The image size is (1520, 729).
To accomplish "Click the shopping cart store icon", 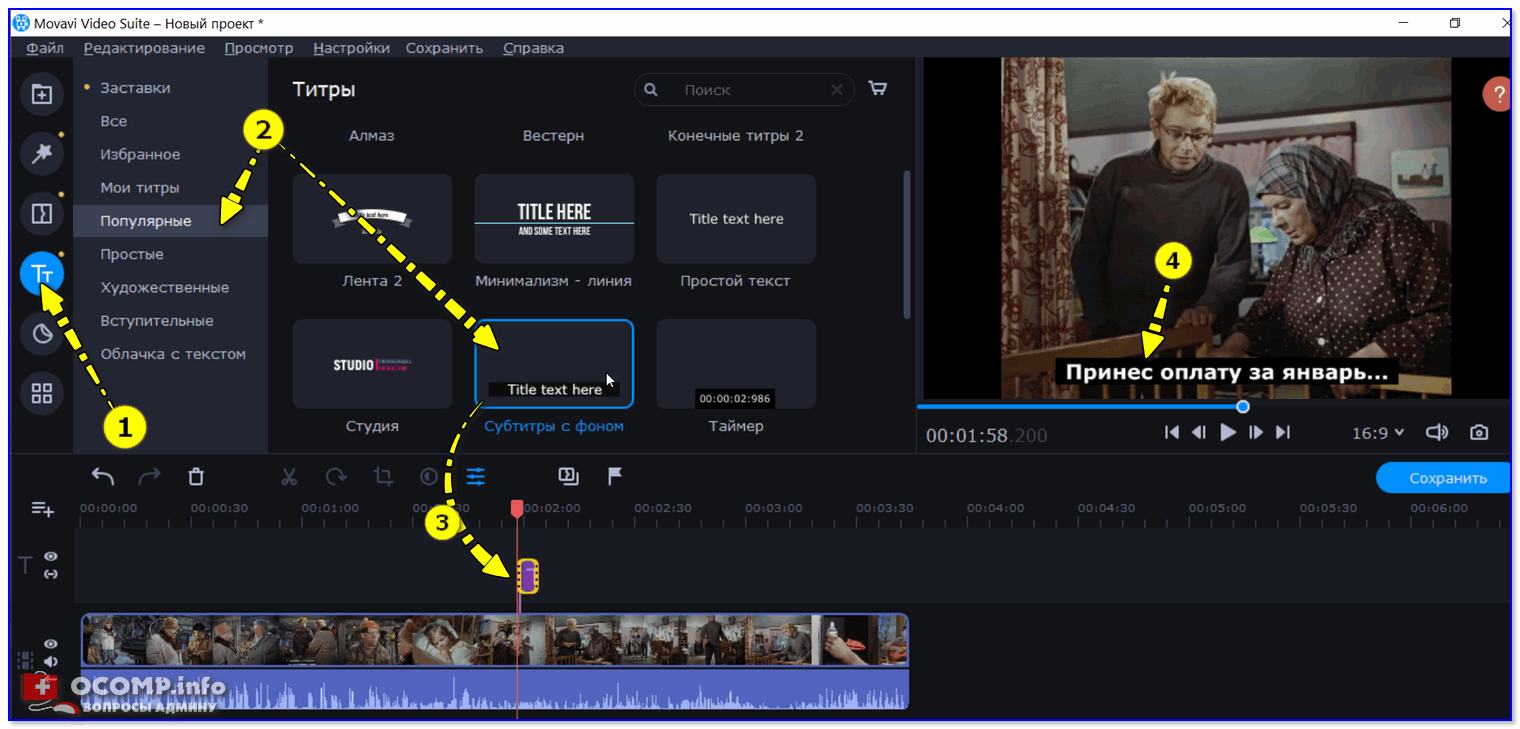I will coord(878,89).
